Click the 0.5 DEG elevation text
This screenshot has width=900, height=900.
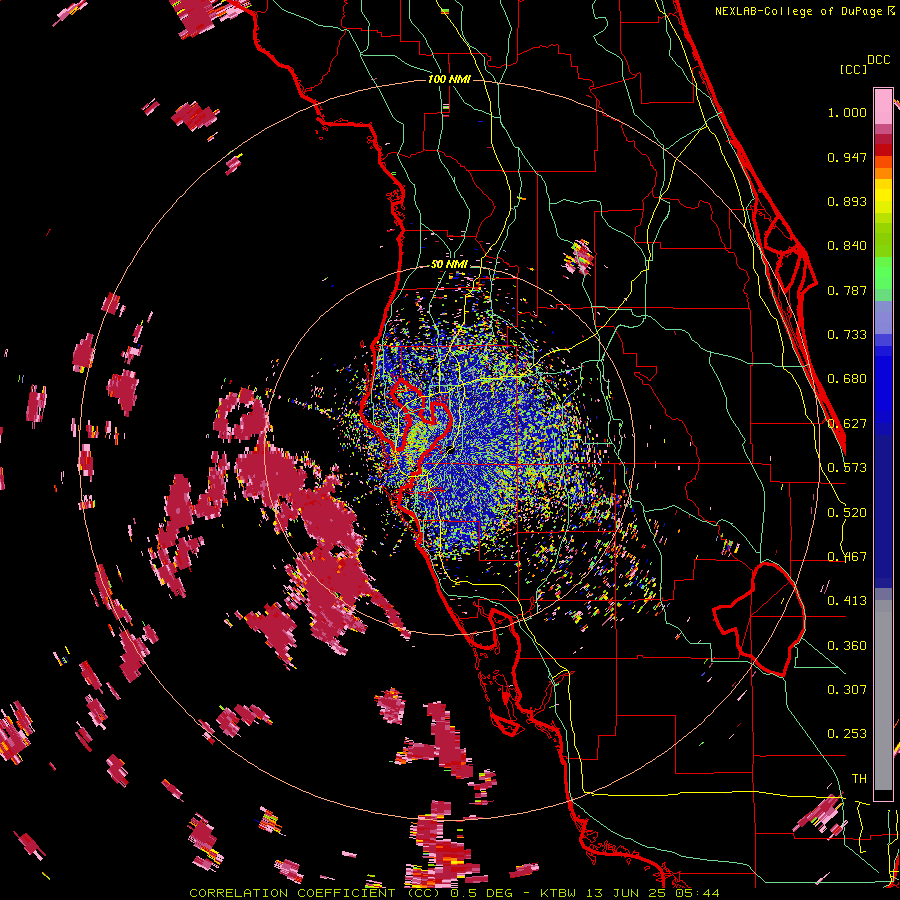pos(484,893)
